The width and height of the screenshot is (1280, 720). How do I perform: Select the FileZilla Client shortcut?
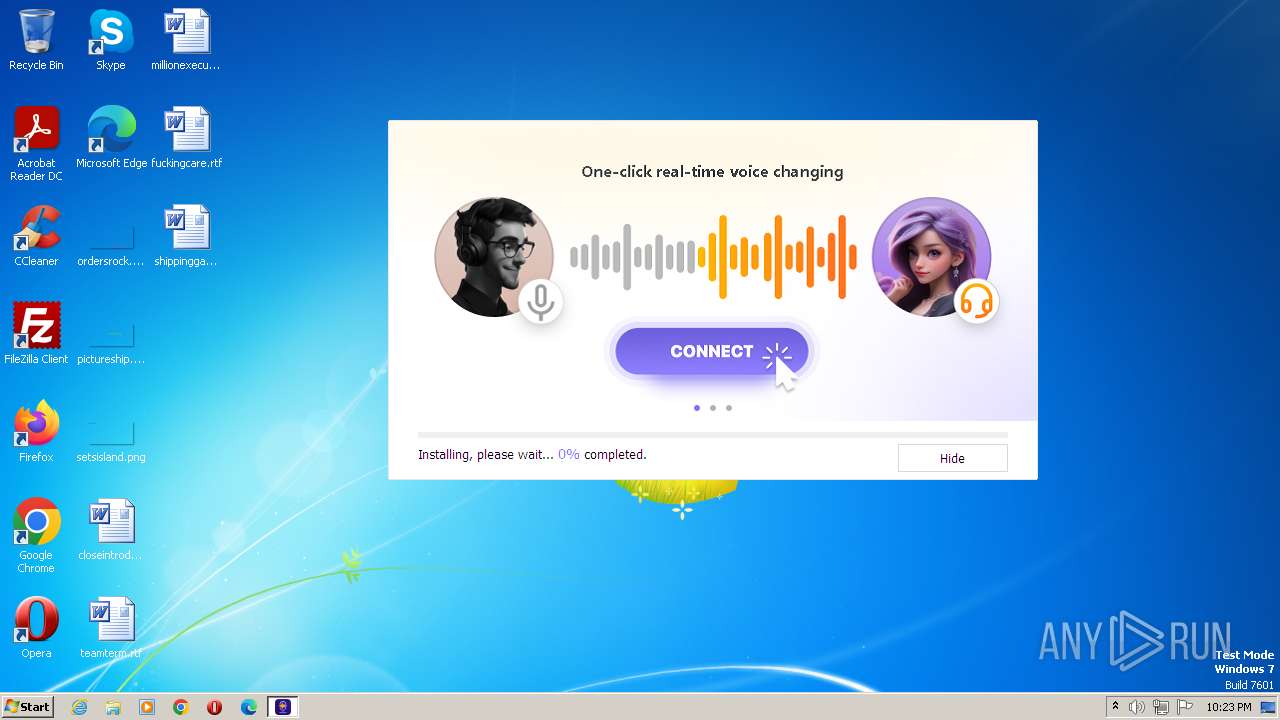coord(36,334)
